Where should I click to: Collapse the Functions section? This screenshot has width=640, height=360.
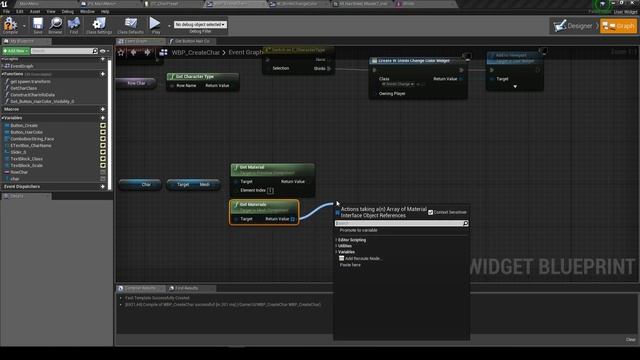click(3, 74)
